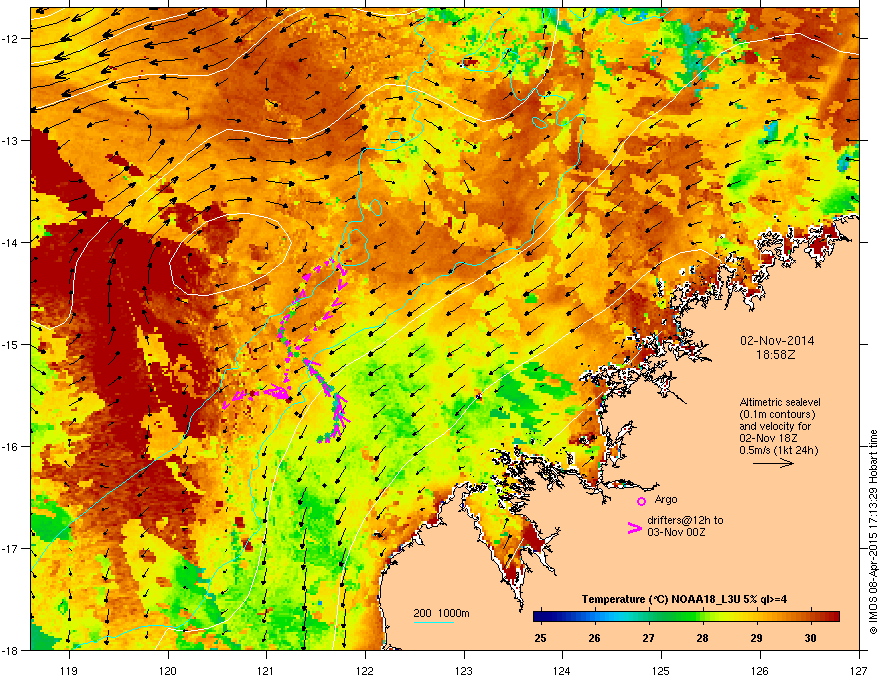
Task: Click the longitude axis label 127
Action: (858, 670)
